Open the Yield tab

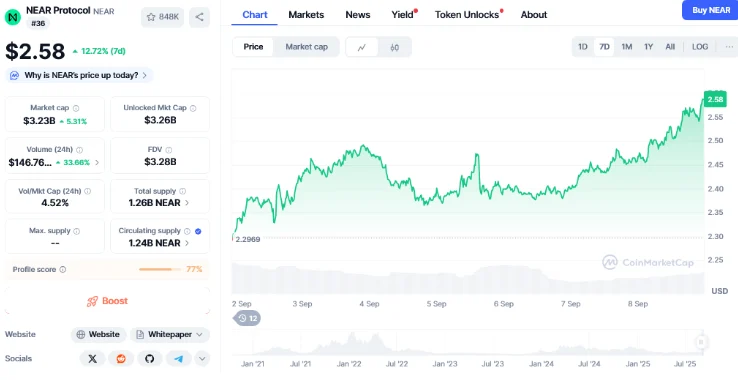403,15
